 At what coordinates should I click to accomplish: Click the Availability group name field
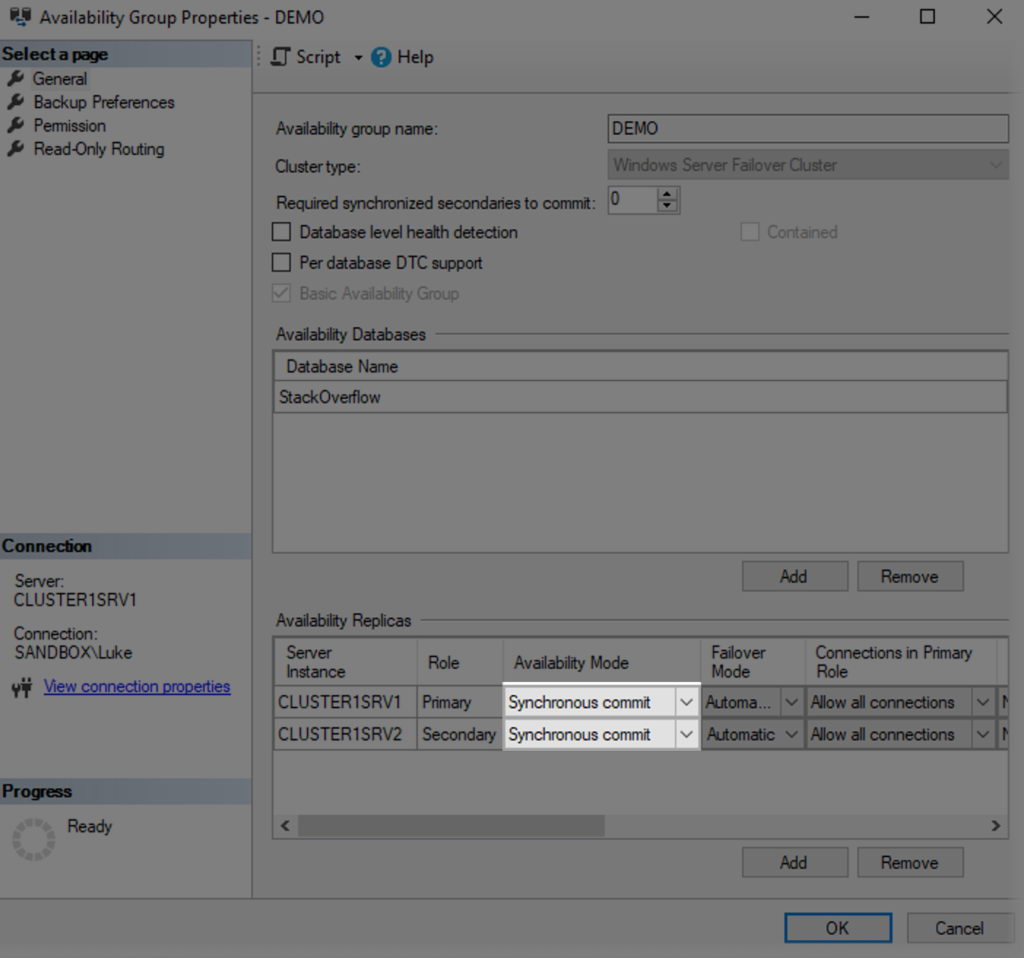(806, 128)
